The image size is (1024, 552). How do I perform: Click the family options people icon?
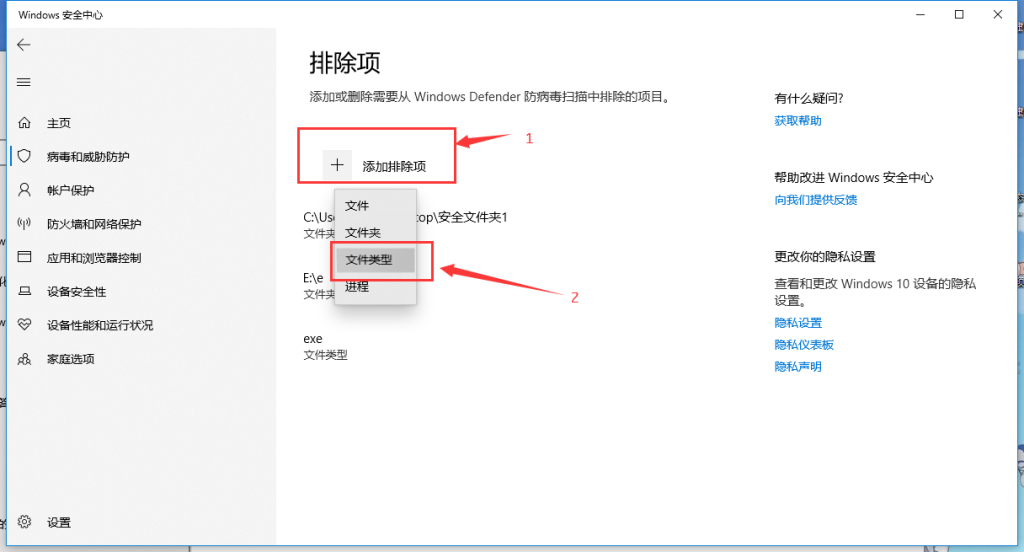pyautogui.click(x=25, y=359)
